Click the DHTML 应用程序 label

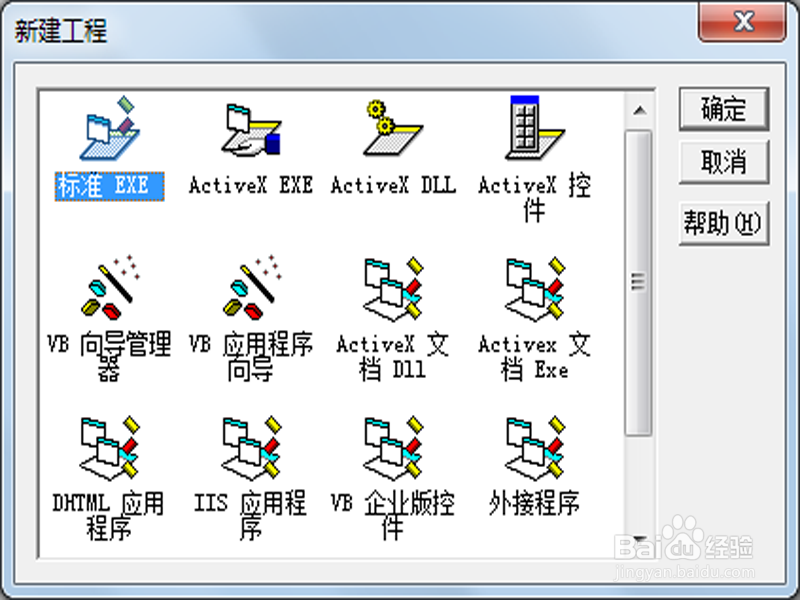click(109, 516)
